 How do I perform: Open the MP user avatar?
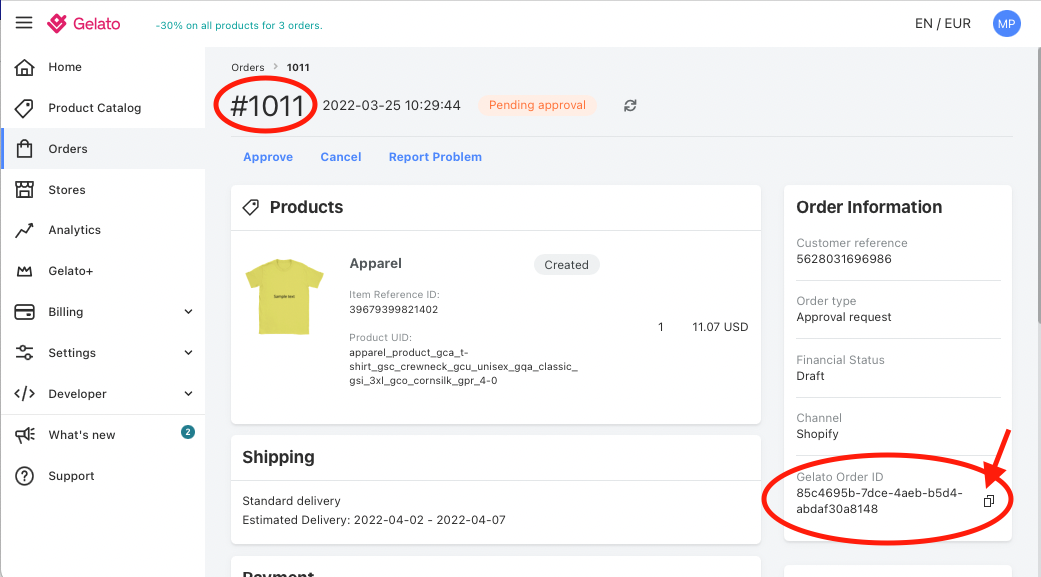[x=1006, y=24]
